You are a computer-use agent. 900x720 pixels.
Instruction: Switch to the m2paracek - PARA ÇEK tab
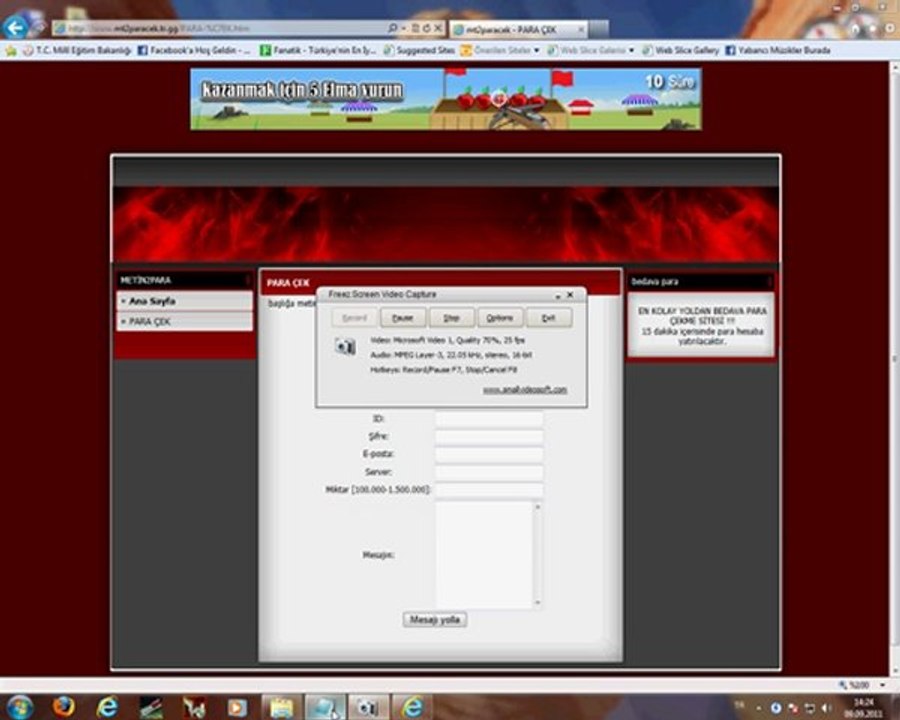pos(518,29)
